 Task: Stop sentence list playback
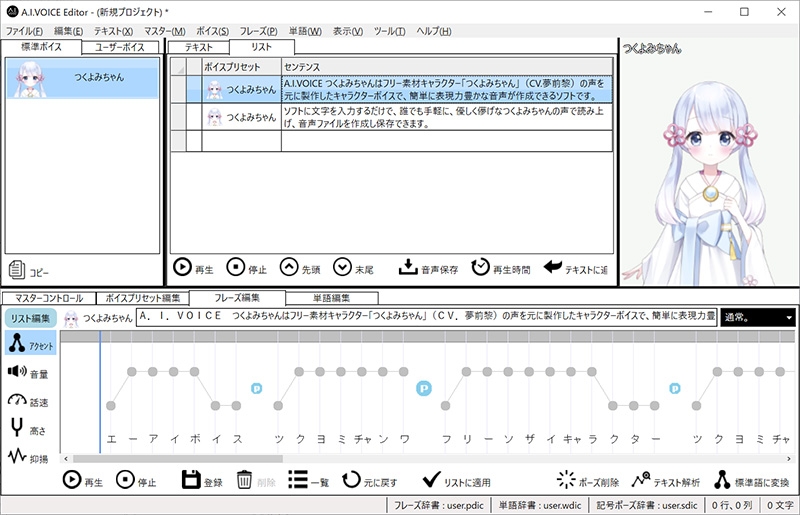[246, 267]
